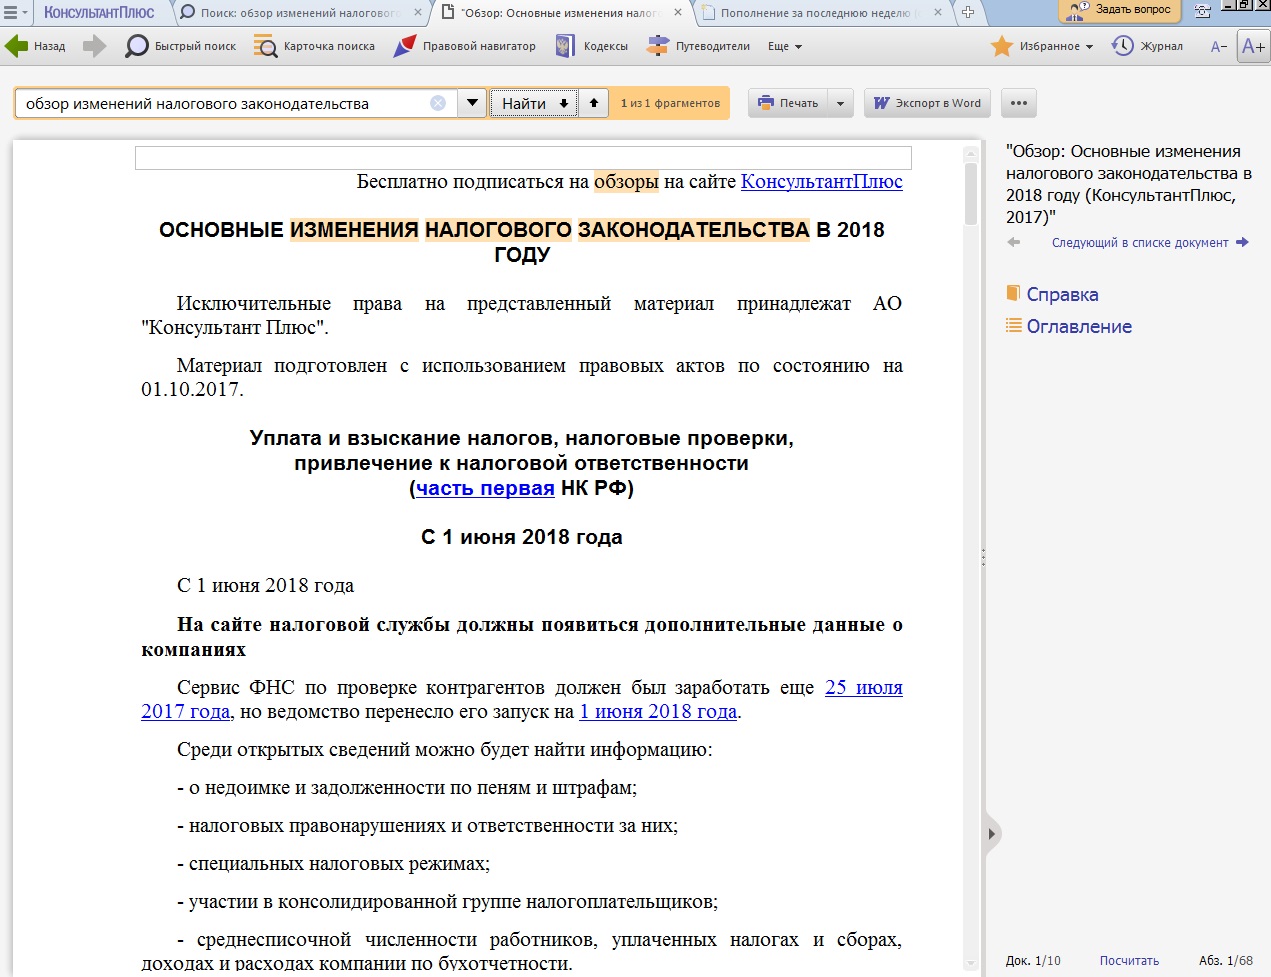
Task: Launch Правовой навигатор
Action: click(x=465, y=46)
